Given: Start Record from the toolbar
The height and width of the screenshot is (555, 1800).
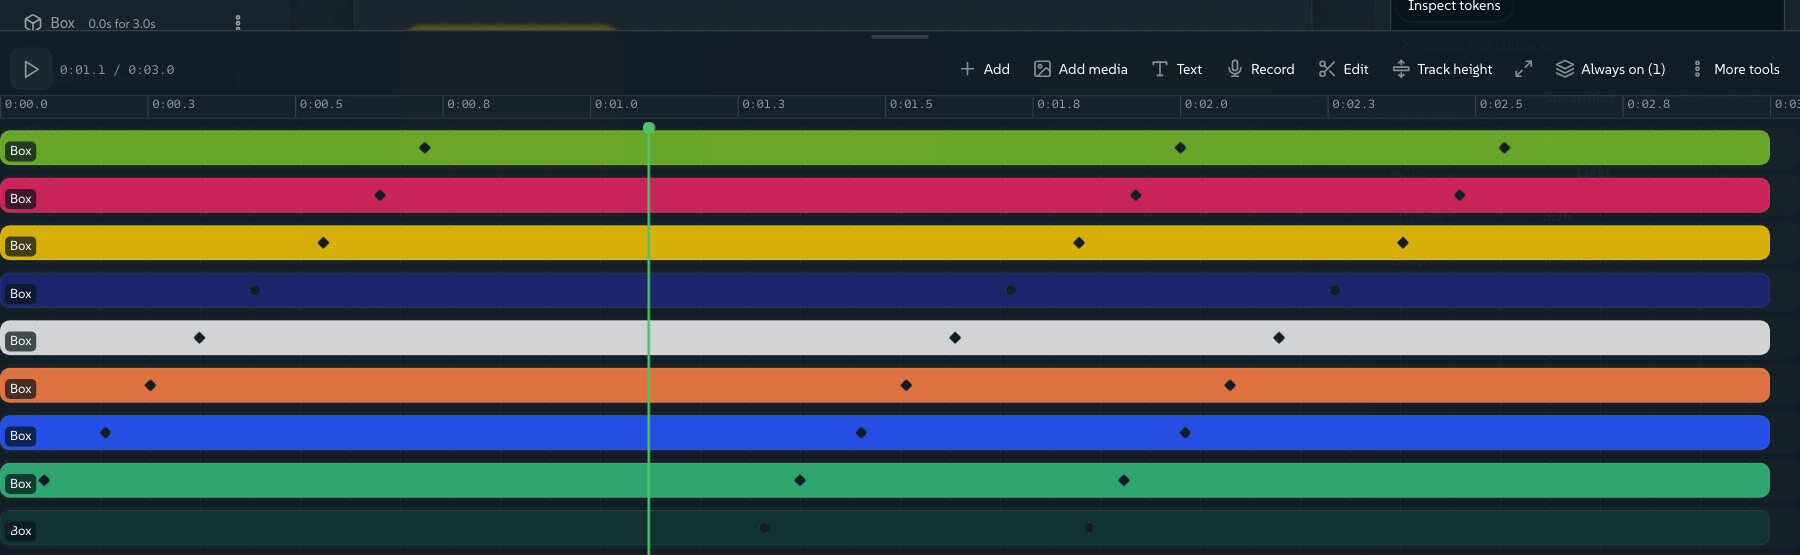Looking at the screenshot, I should pyautogui.click(x=1260, y=69).
